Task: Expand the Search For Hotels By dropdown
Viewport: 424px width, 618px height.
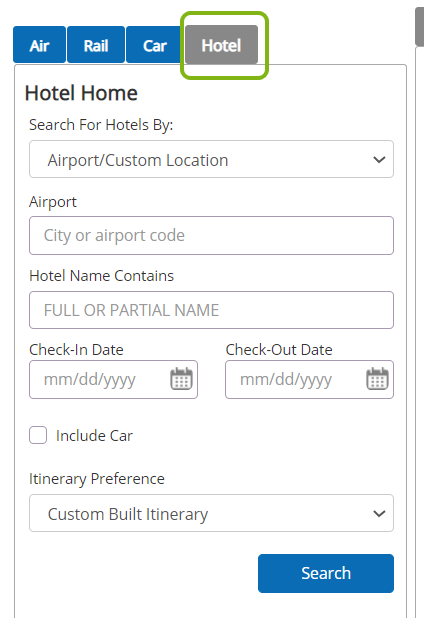Action: coord(211,159)
